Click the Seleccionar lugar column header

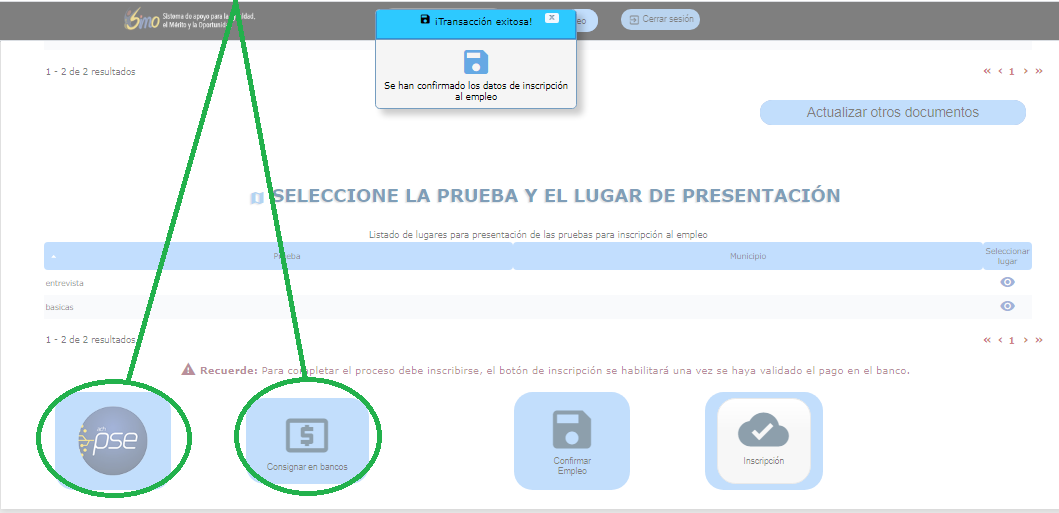(1006, 256)
